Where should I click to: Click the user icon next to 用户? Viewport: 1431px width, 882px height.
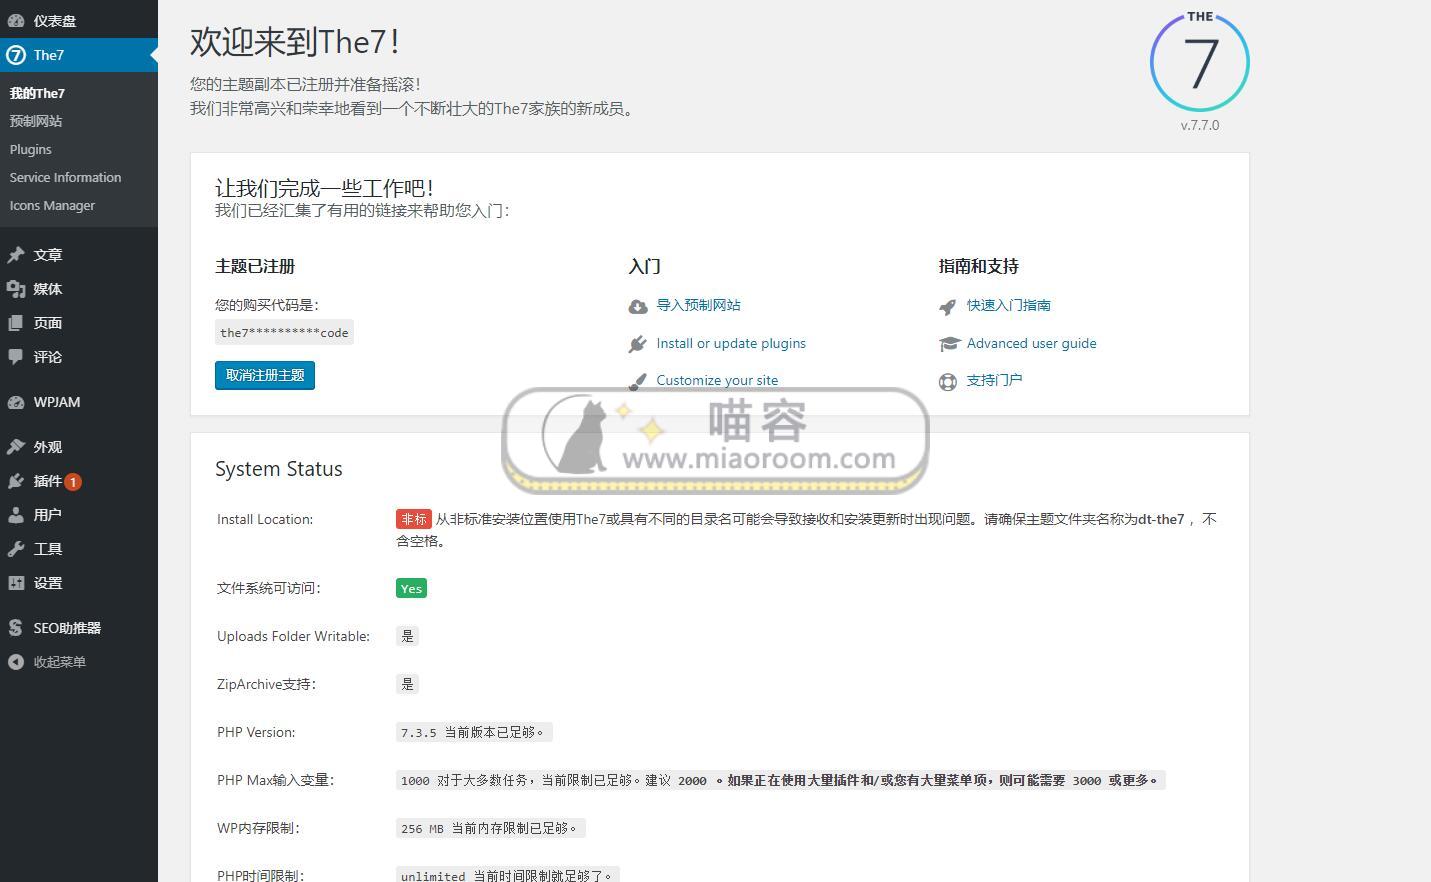pyautogui.click(x=16, y=515)
